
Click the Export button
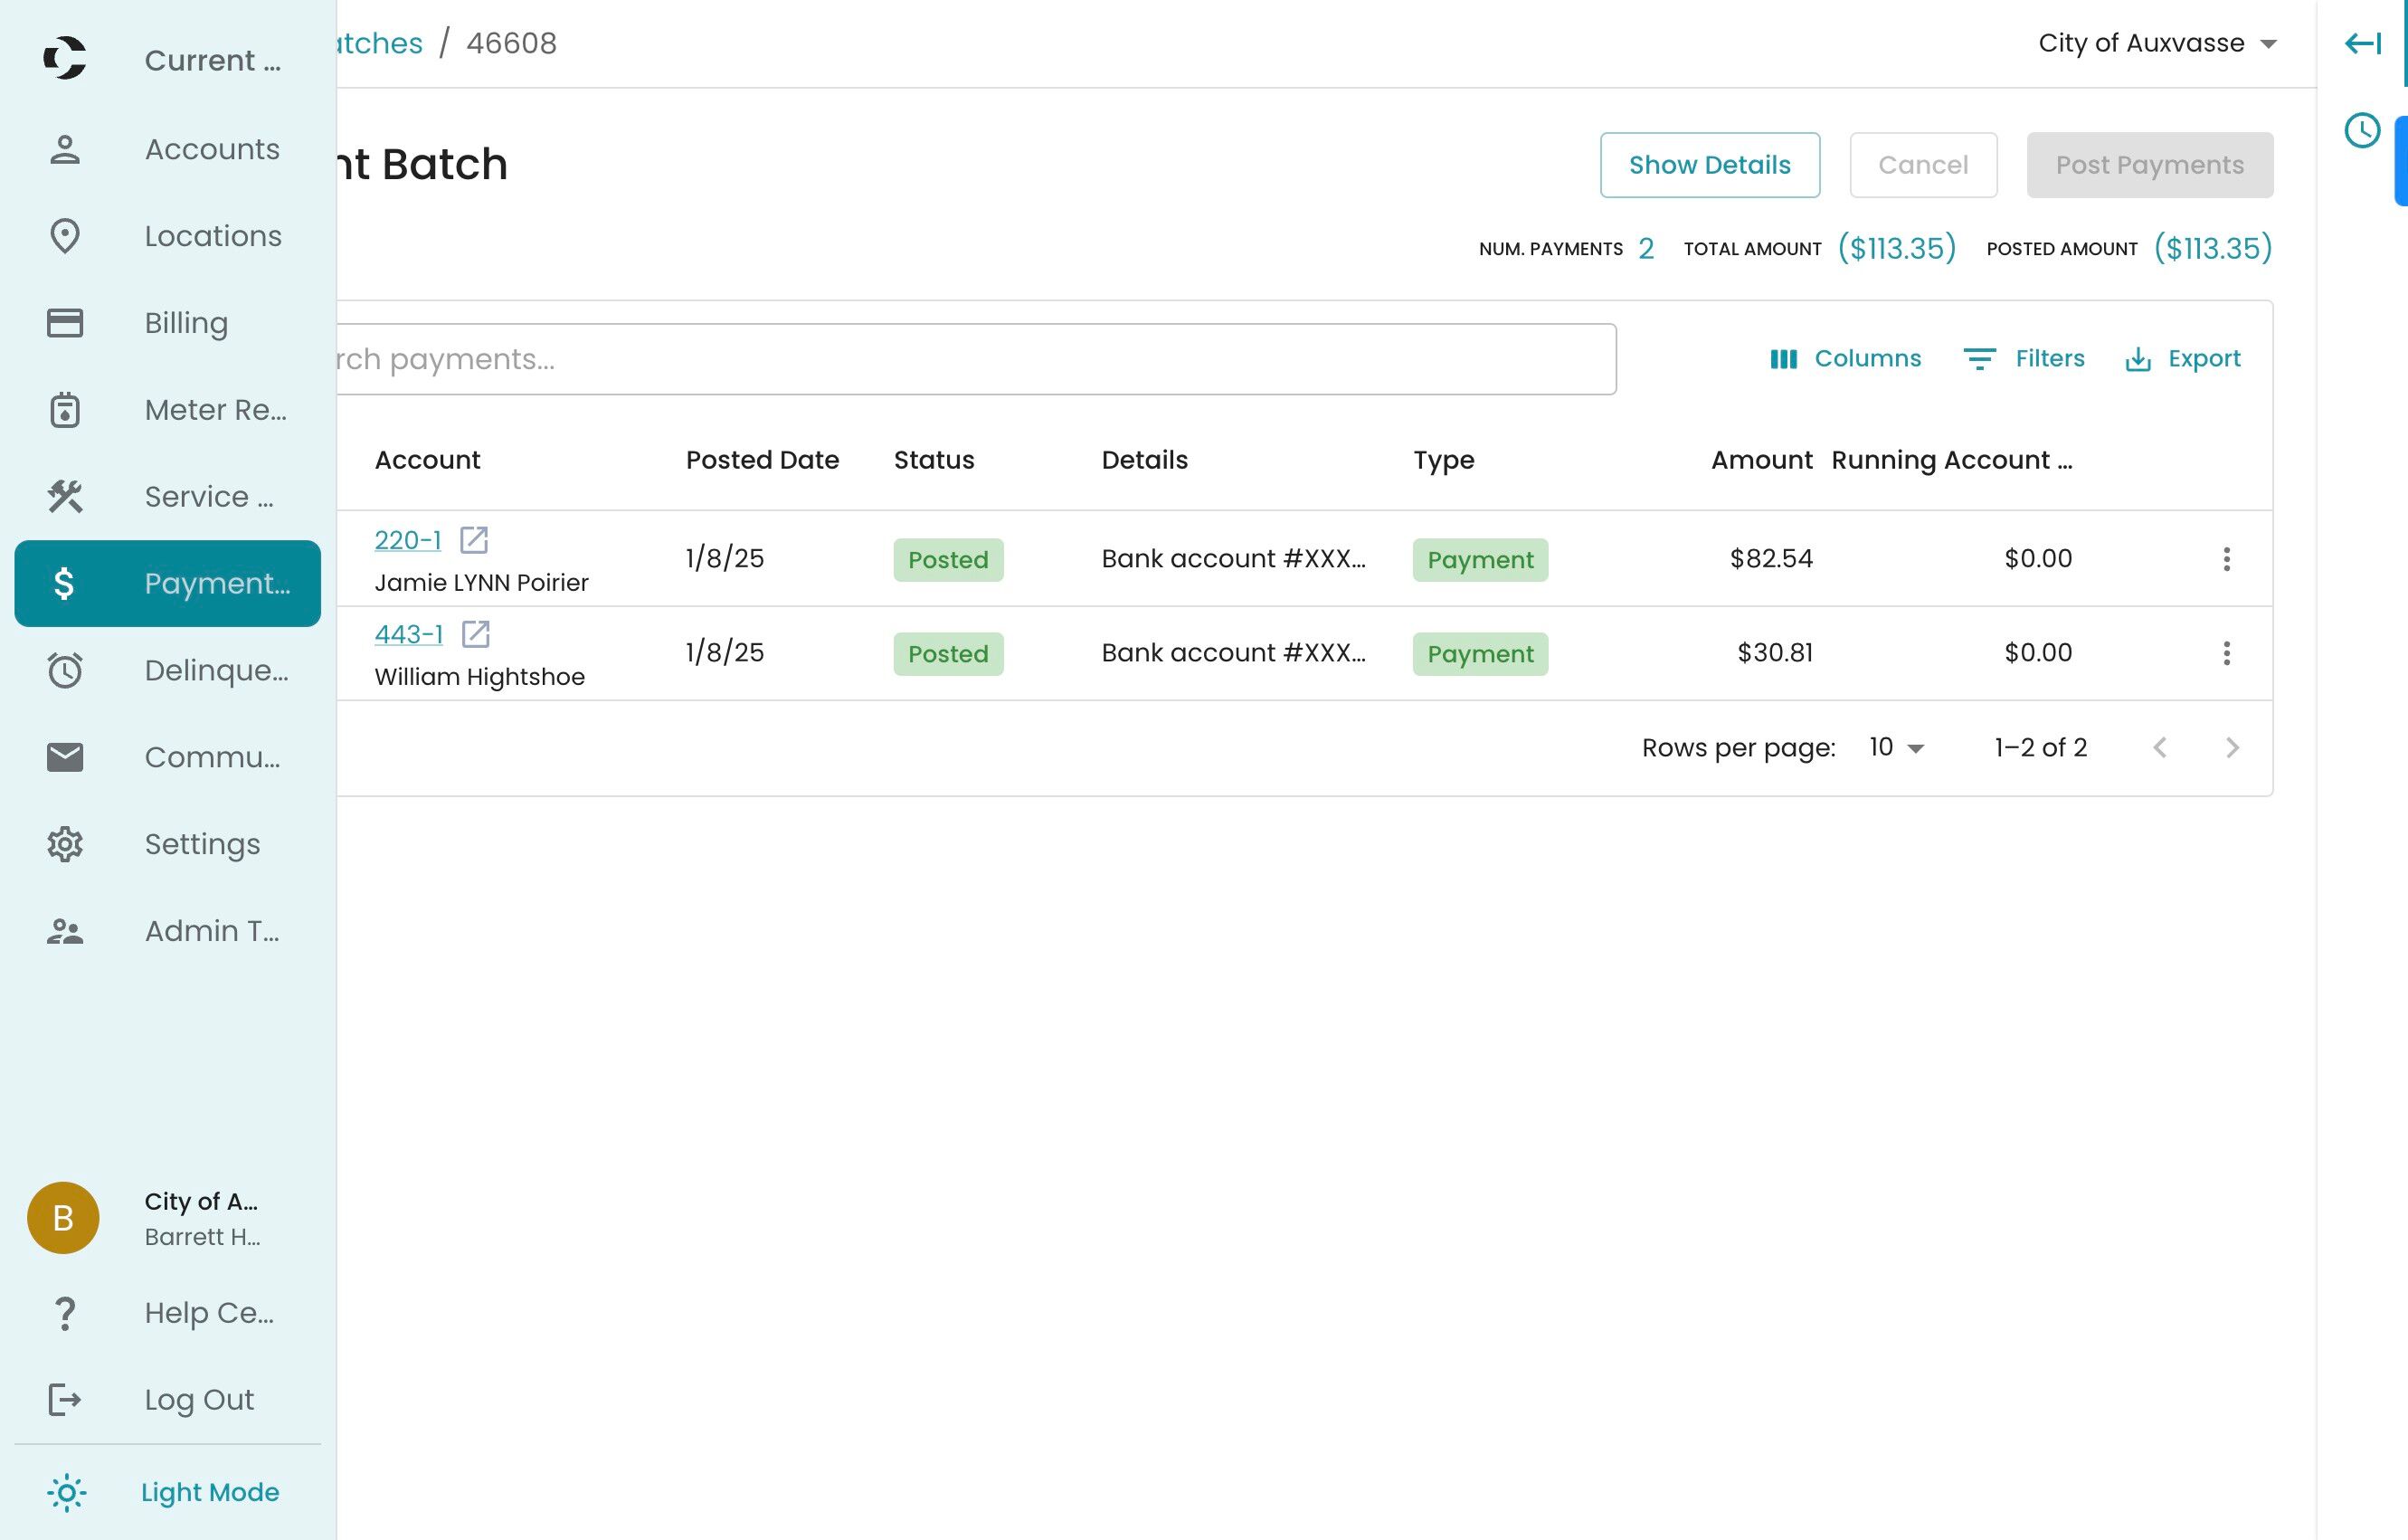(2182, 359)
